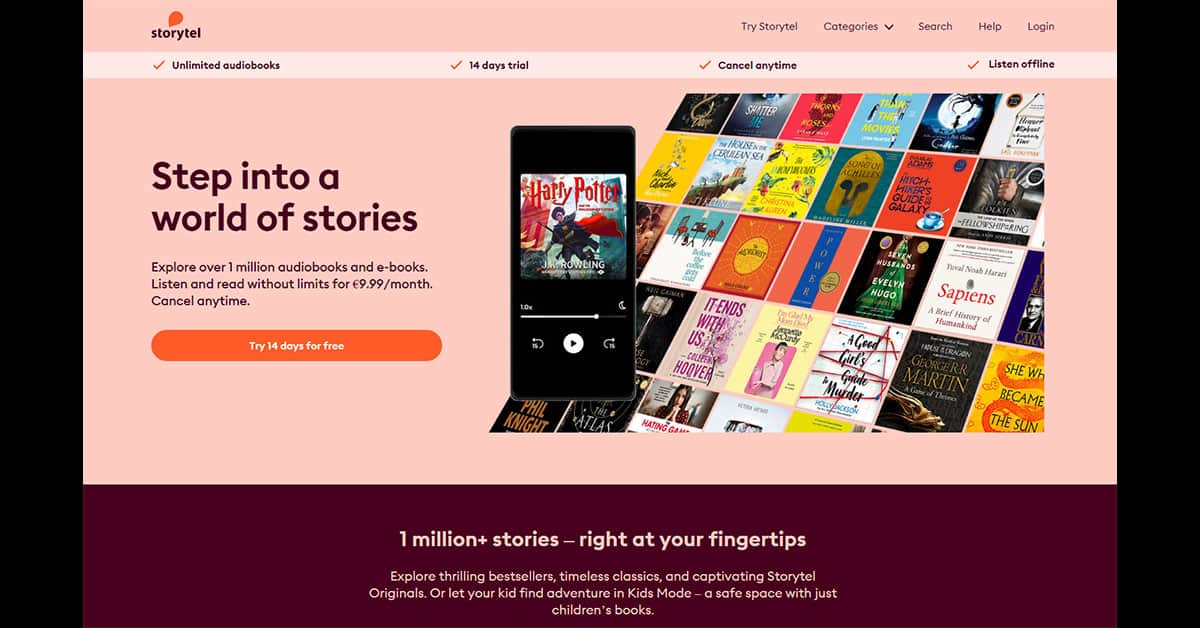Click the 1.0x playback speed control
Viewport: 1200px width, 628px height.
[526, 306]
